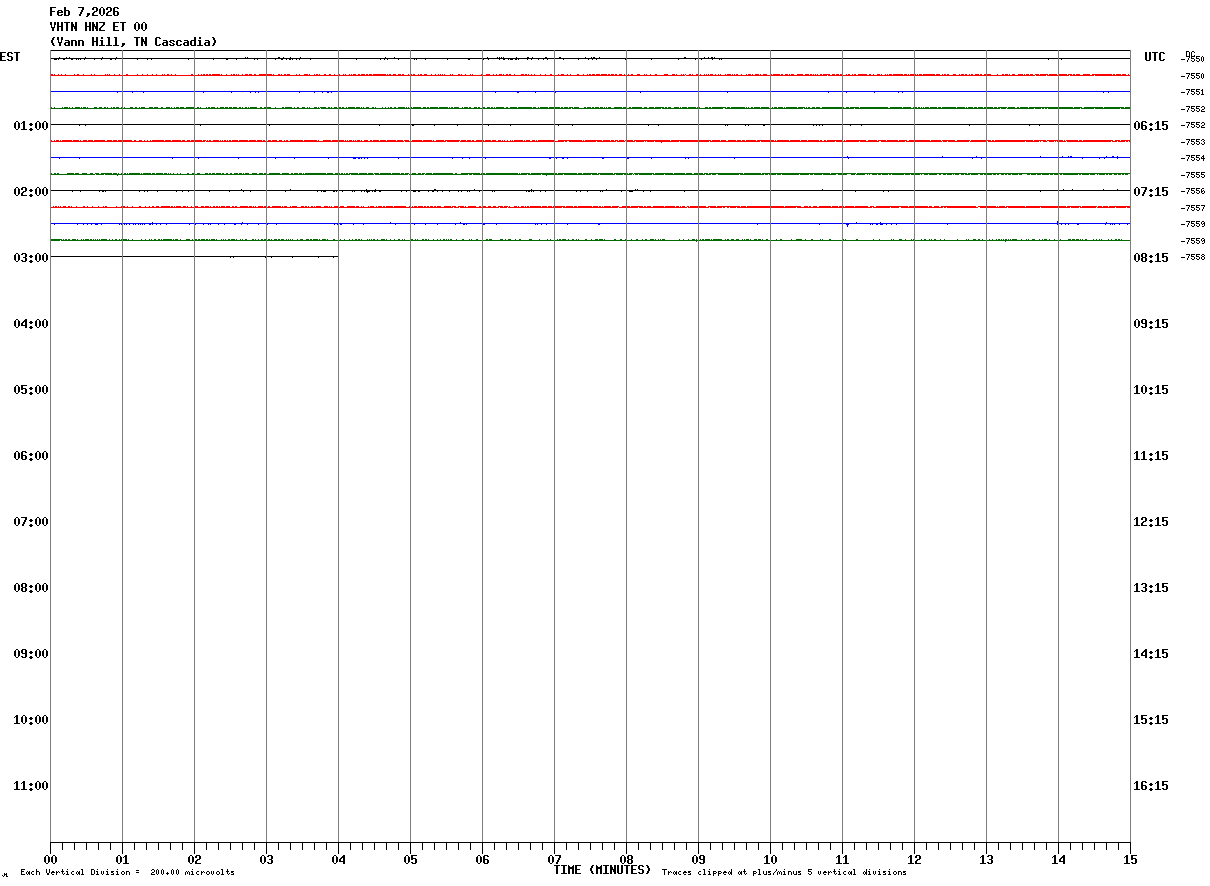Click the Each Vertical Division scale note
This screenshot has height=886, width=1210.
pyautogui.click(x=127, y=872)
